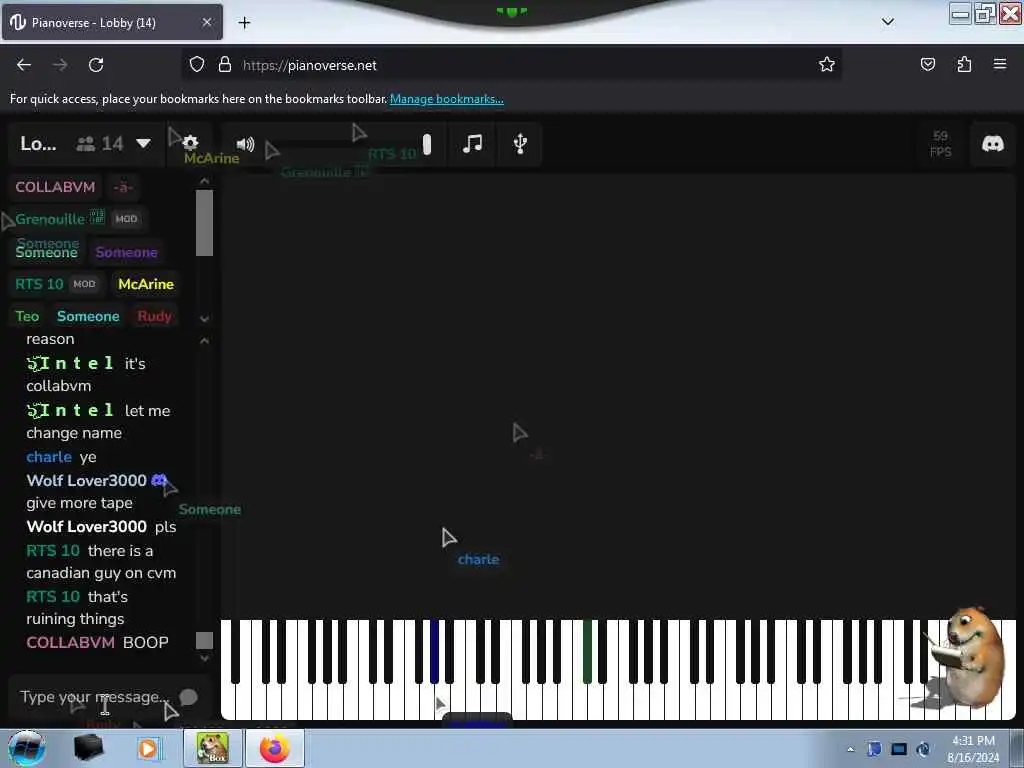
Task: Click the Lobby room name
Action: click(x=38, y=144)
